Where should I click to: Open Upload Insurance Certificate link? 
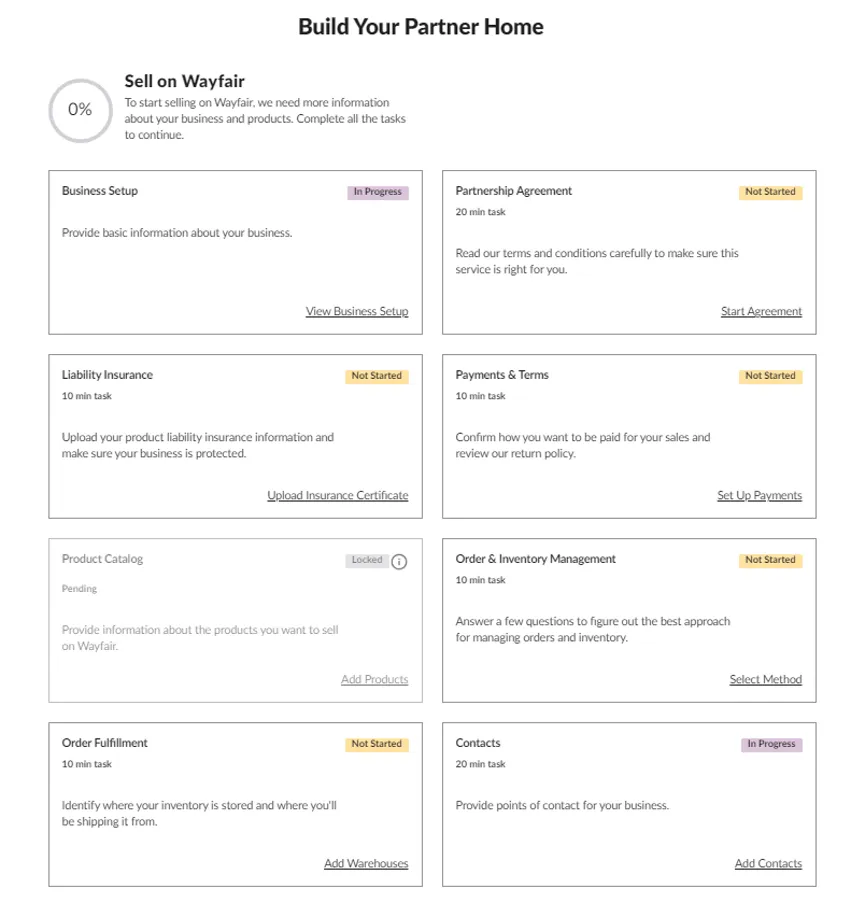tap(337, 495)
